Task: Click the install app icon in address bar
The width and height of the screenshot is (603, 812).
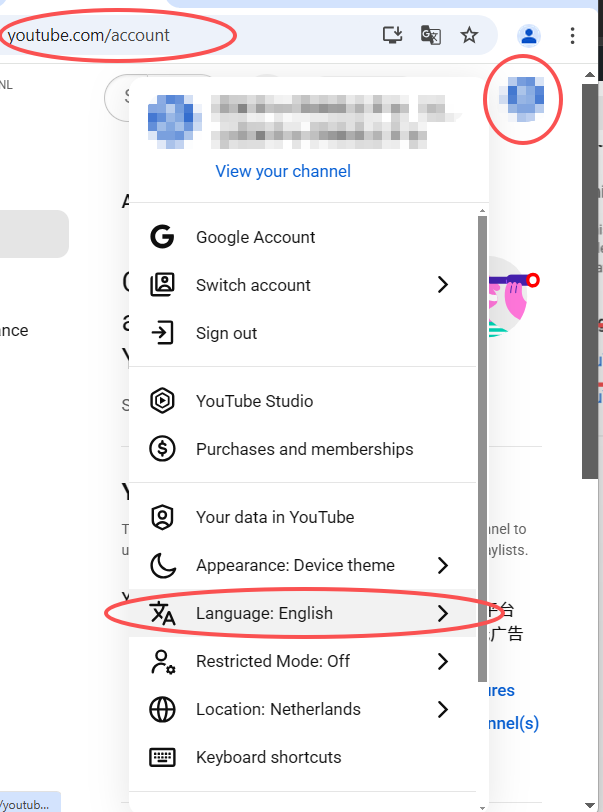Action: [x=393, y=36]
